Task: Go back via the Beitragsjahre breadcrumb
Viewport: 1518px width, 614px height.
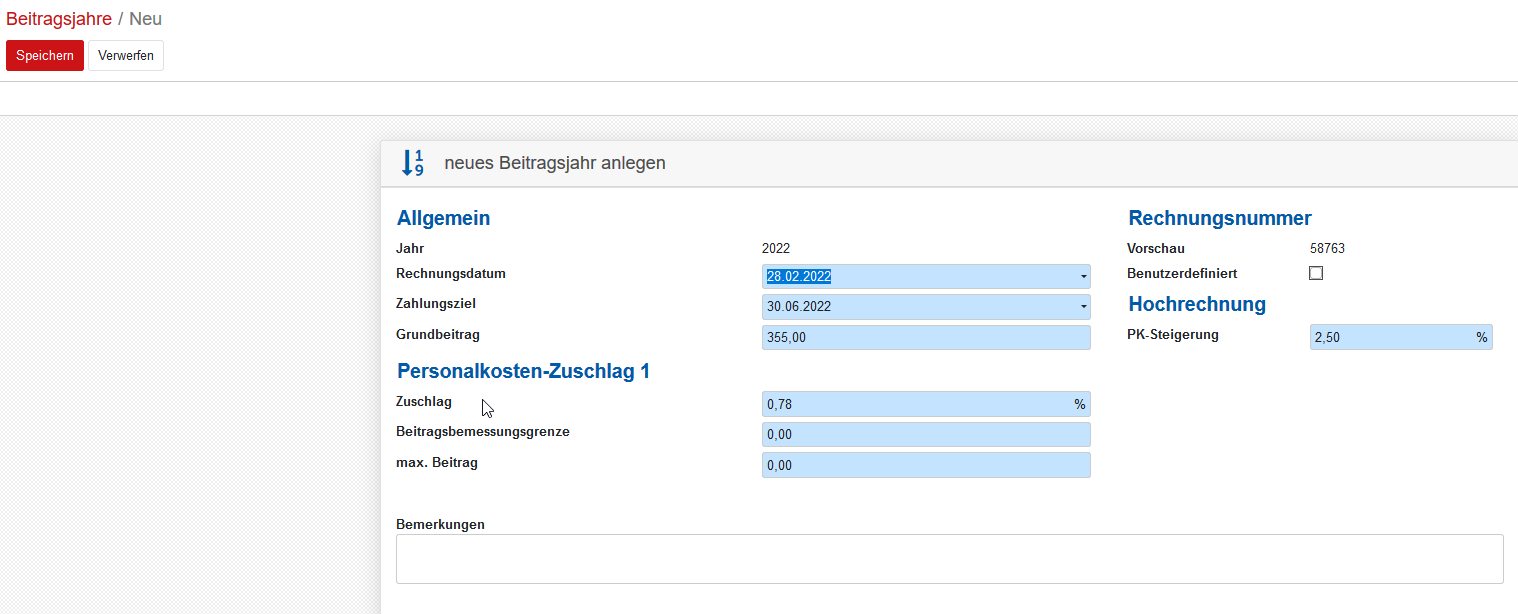Action: click(59, 19)
